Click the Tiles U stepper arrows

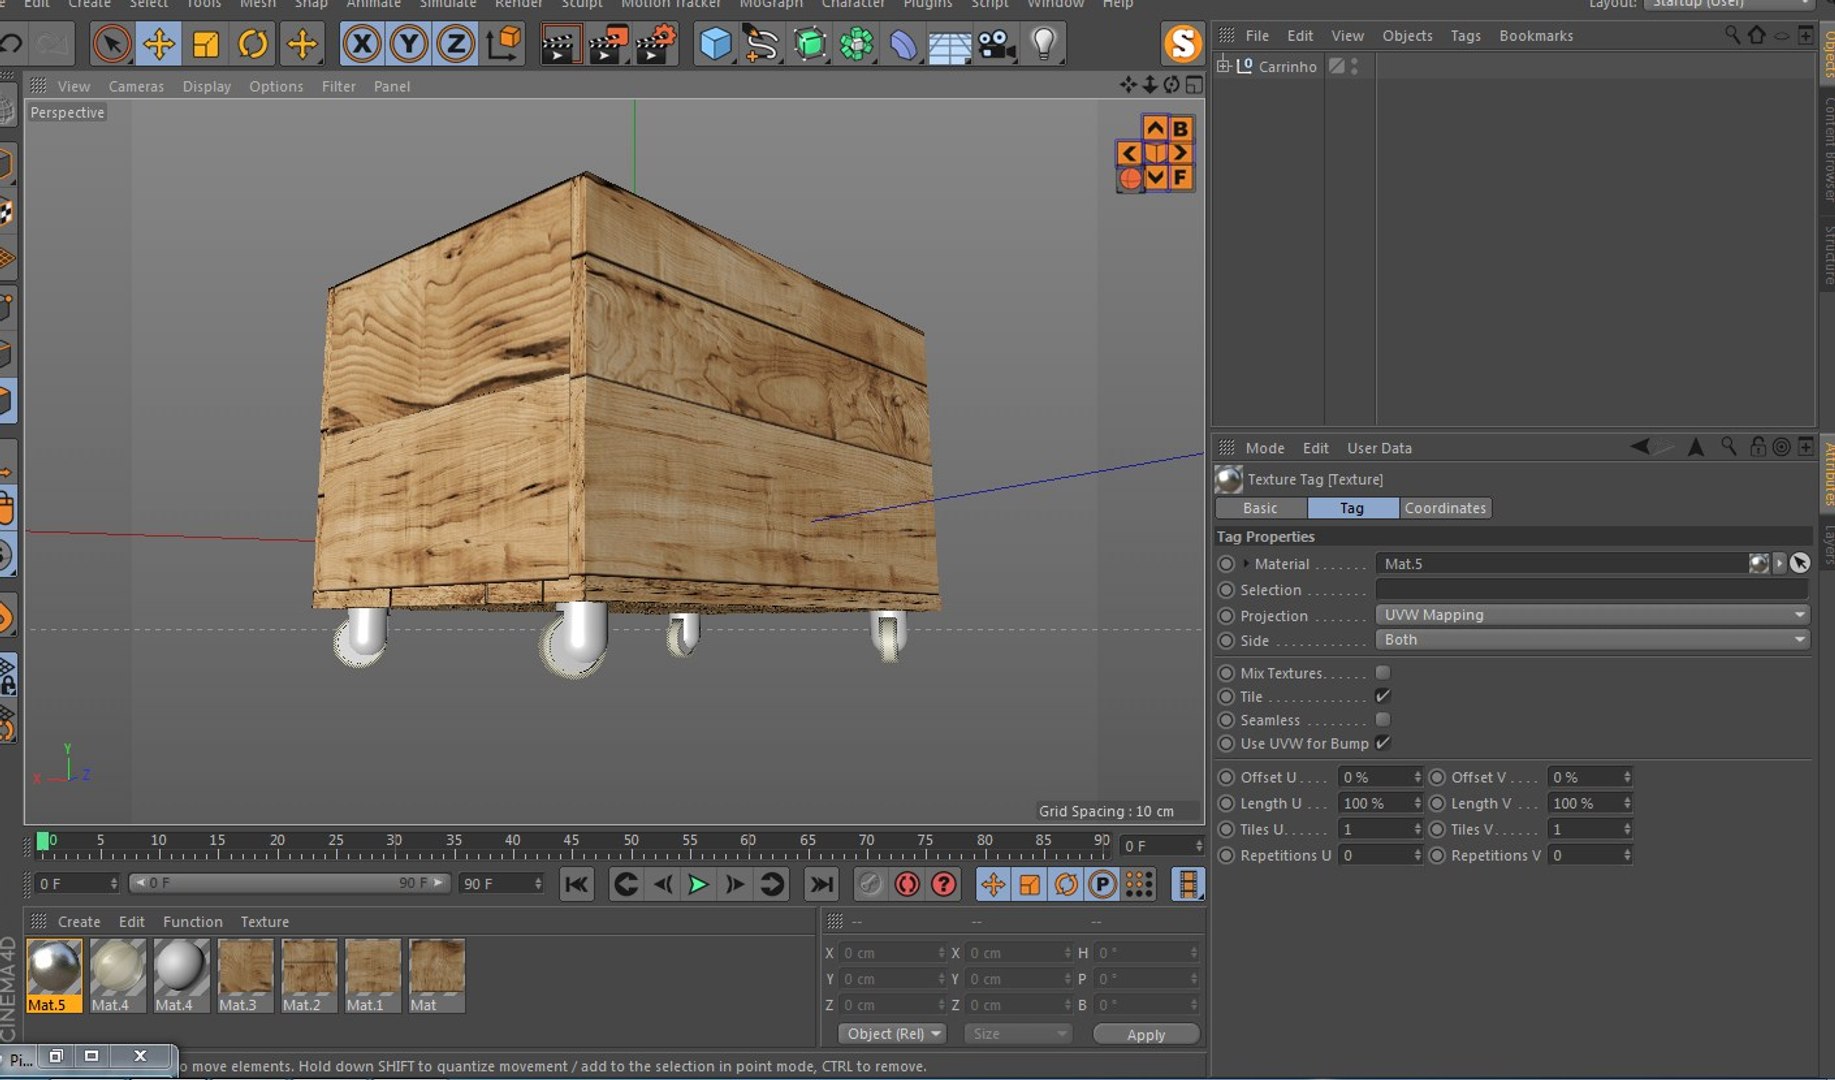click(x=1417, y=829)
